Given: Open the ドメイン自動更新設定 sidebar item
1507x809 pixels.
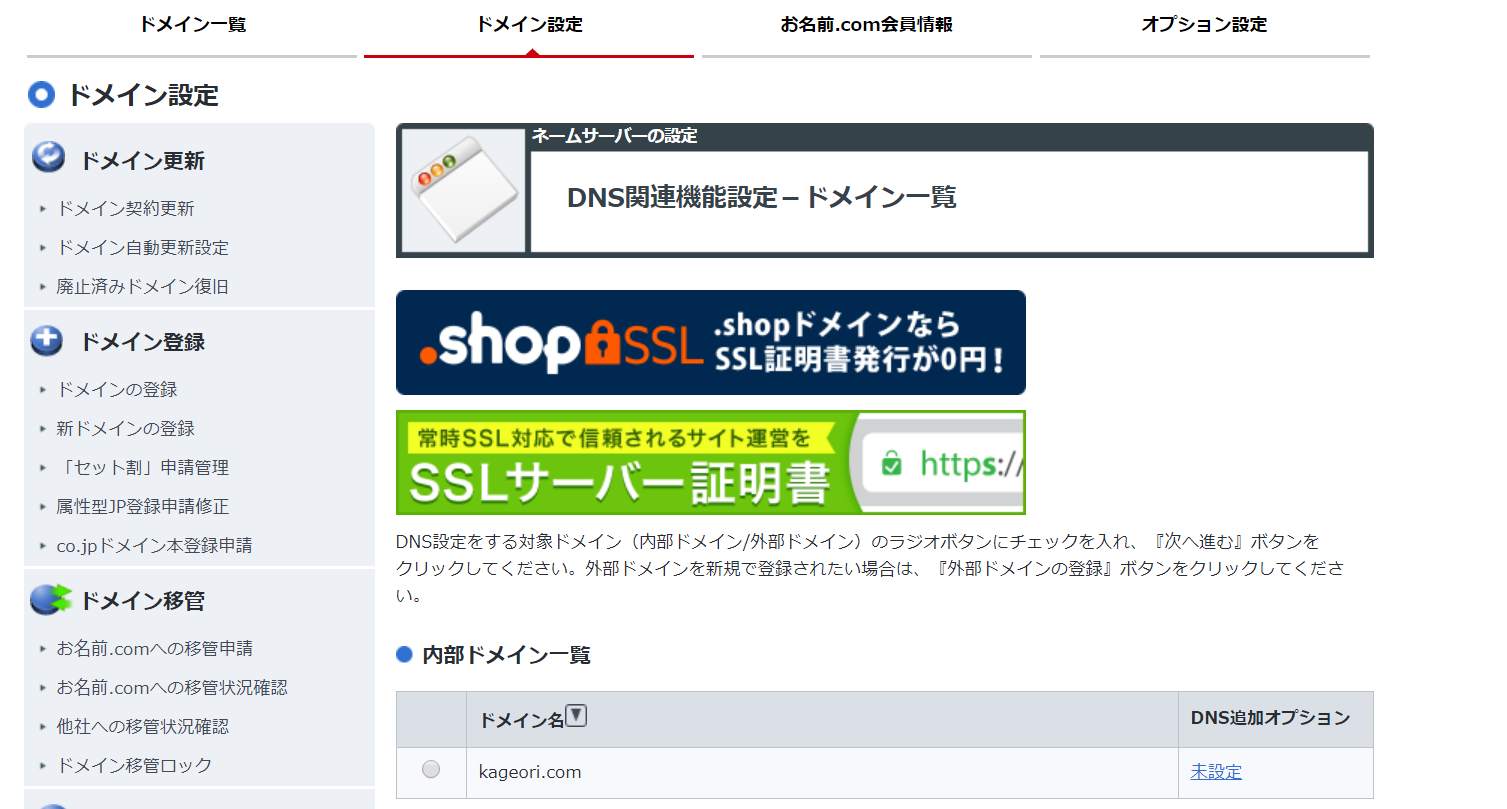Looking at the screenshot, I should click(142, 247).
